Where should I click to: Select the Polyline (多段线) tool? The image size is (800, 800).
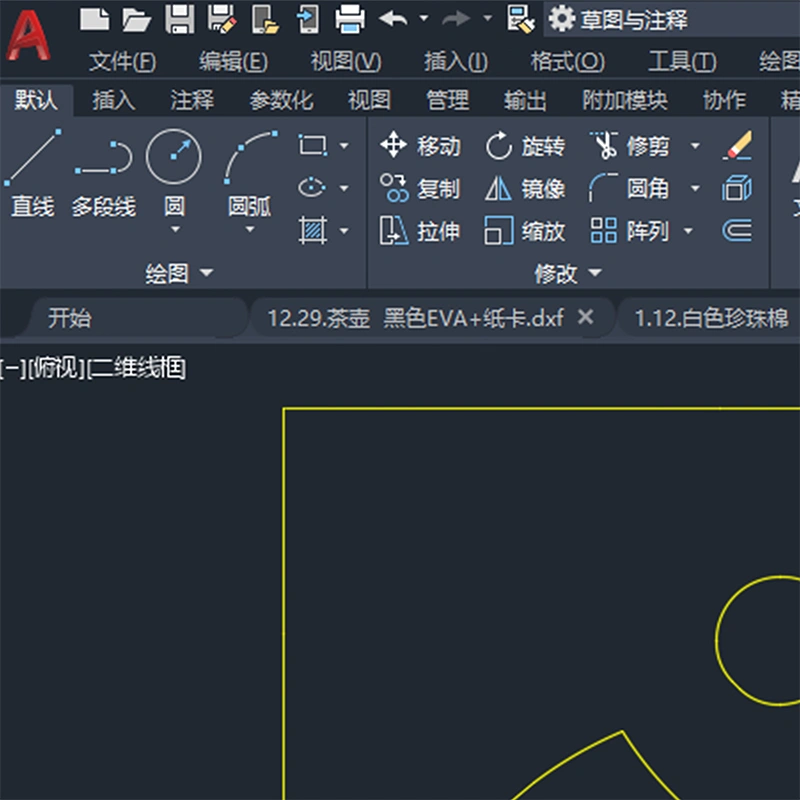[x=103, y=170]
